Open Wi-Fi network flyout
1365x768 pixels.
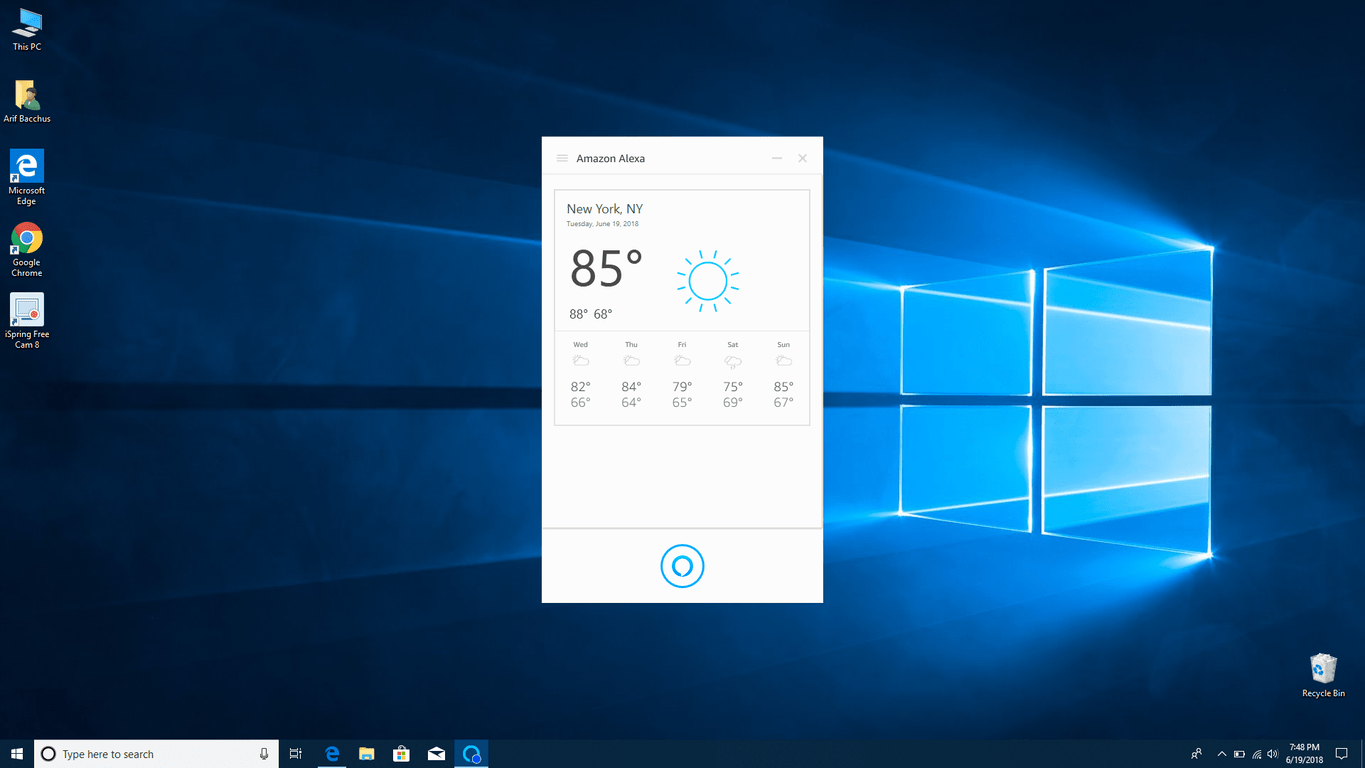click(1256, 754)
